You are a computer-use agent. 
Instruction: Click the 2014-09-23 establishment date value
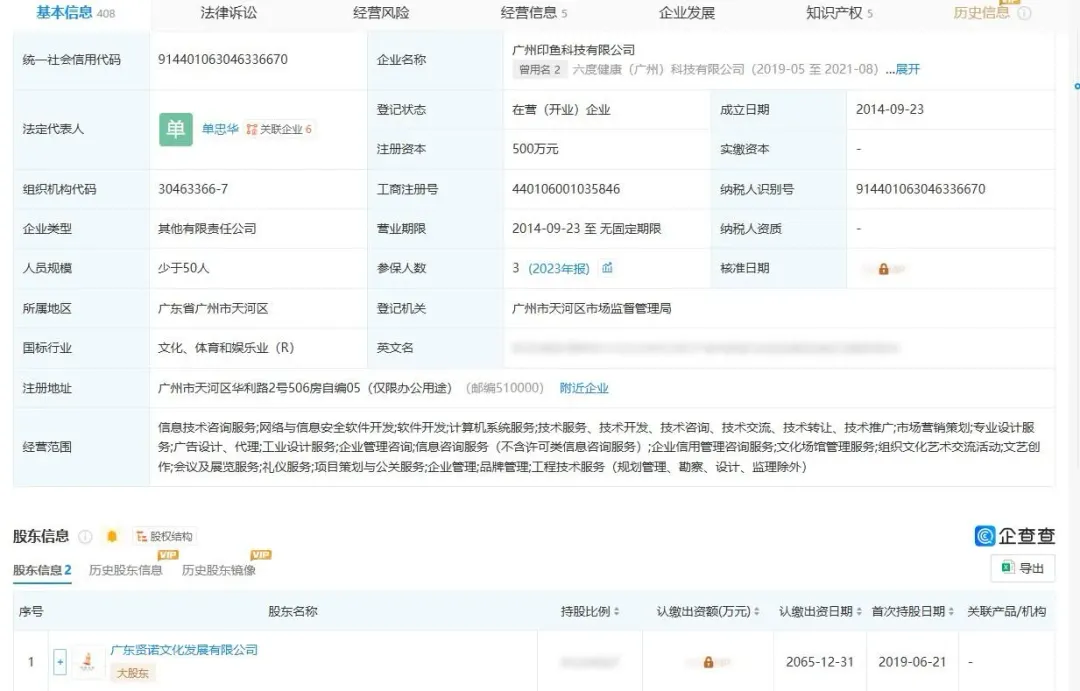coord(890,110)
